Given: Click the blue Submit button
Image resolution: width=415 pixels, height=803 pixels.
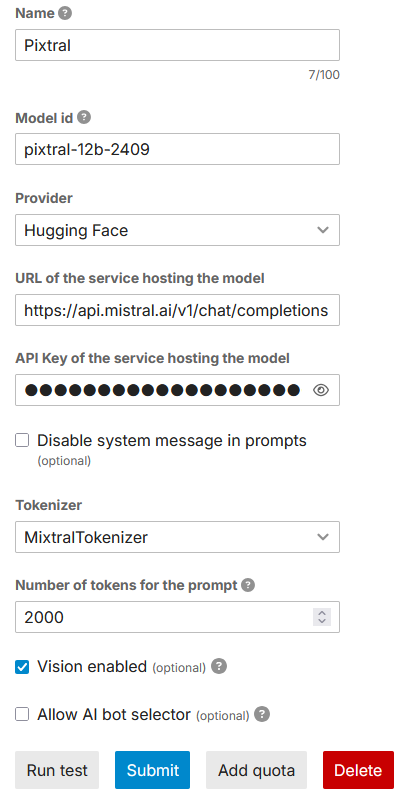Looking at the screenshot, I should [153, 770].
